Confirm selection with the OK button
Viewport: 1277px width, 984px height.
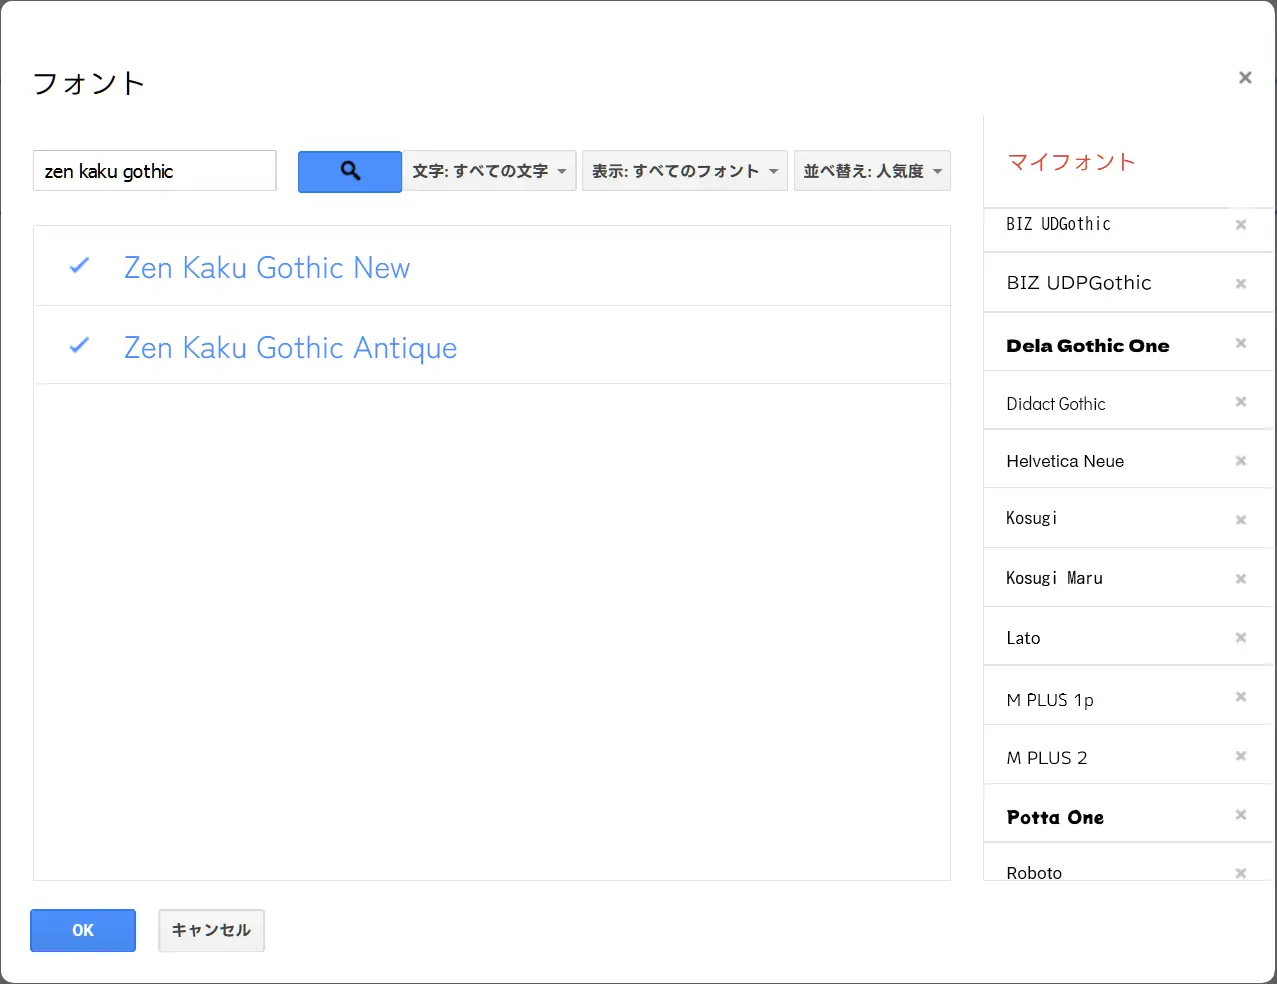tap(82, 930)
